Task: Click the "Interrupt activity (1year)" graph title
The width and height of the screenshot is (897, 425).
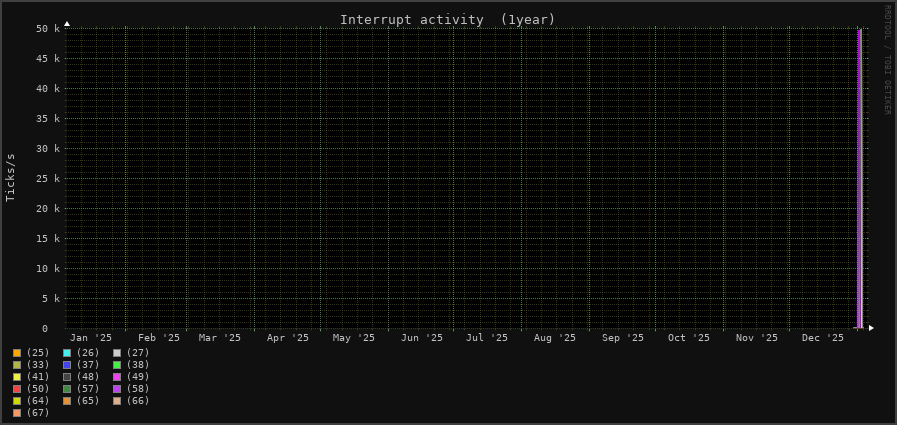Action: click(447, 20)
